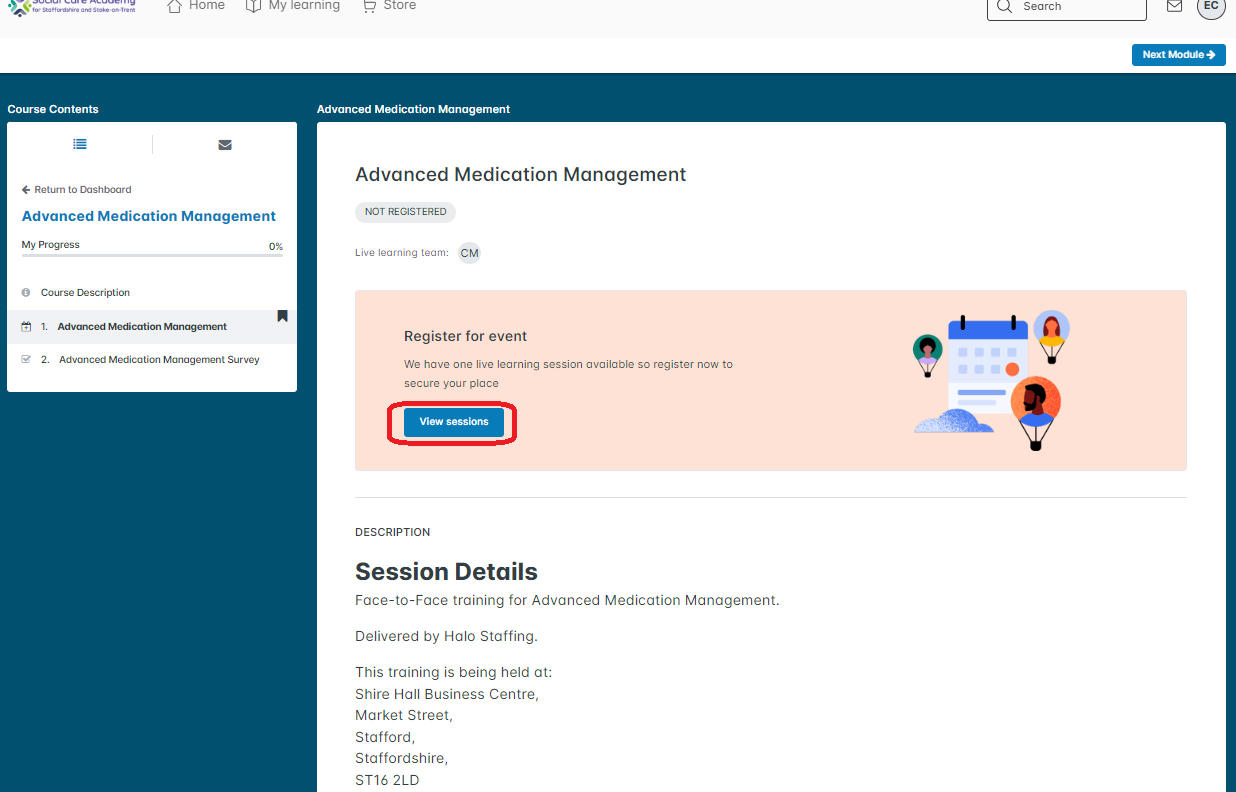Image resolution: width=1236 pixels, height=792 pixels.
Task: Click the bookmark icon on module 1
Action: coord(282,316)
